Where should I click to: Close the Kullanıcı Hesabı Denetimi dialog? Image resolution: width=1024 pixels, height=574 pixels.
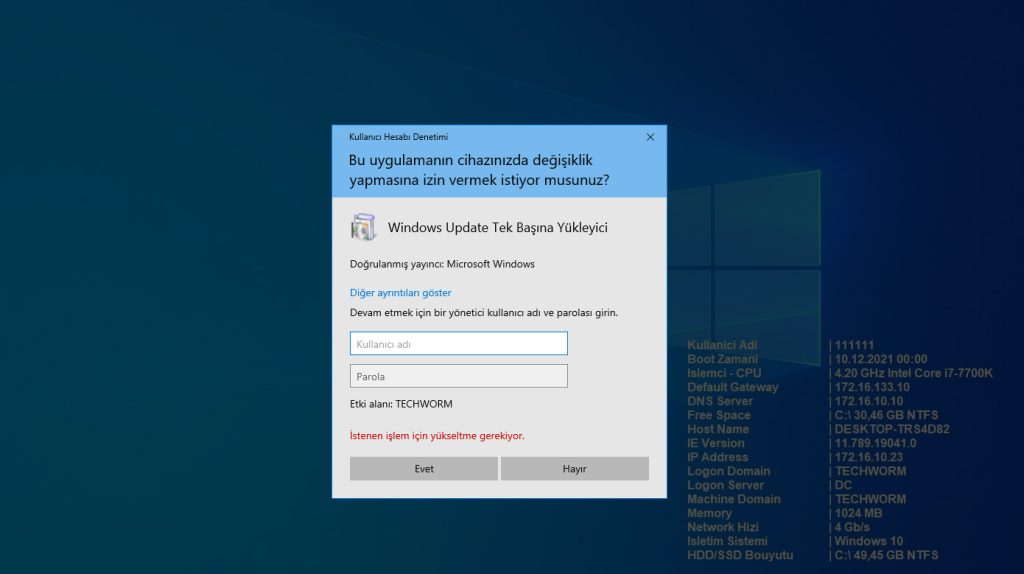click(x=650, y=137)
